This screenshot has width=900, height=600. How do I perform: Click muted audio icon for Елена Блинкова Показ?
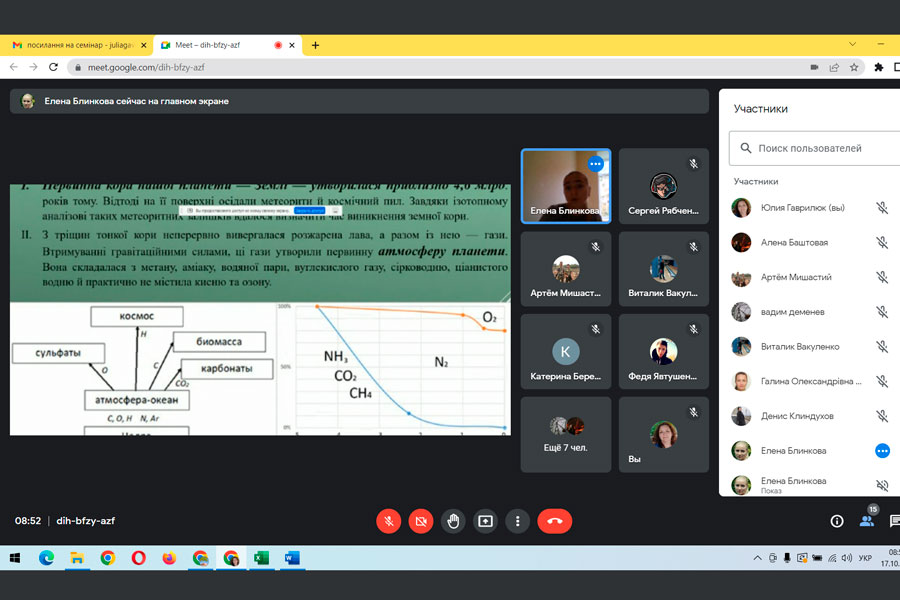click(882, 485)
